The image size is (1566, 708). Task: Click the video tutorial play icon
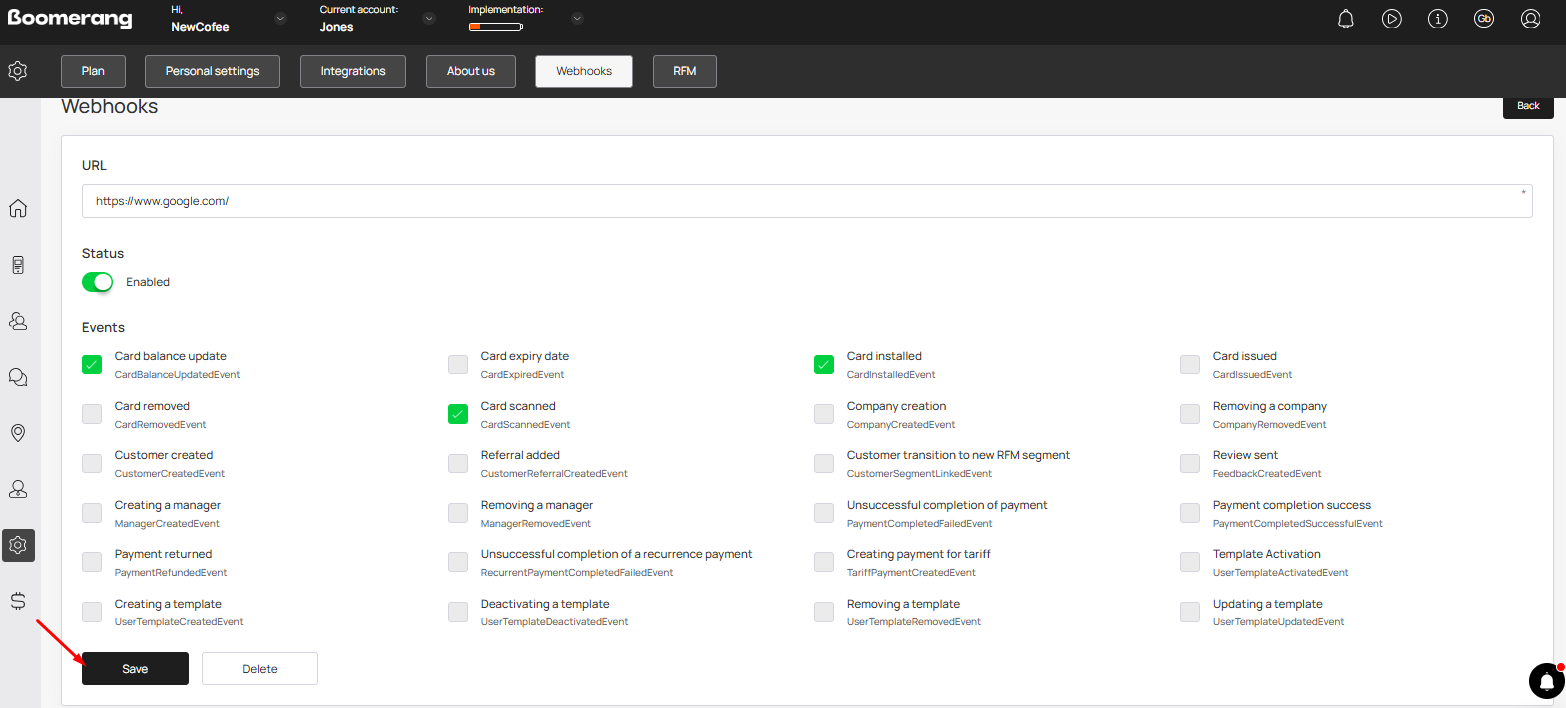click(1392, 19)
